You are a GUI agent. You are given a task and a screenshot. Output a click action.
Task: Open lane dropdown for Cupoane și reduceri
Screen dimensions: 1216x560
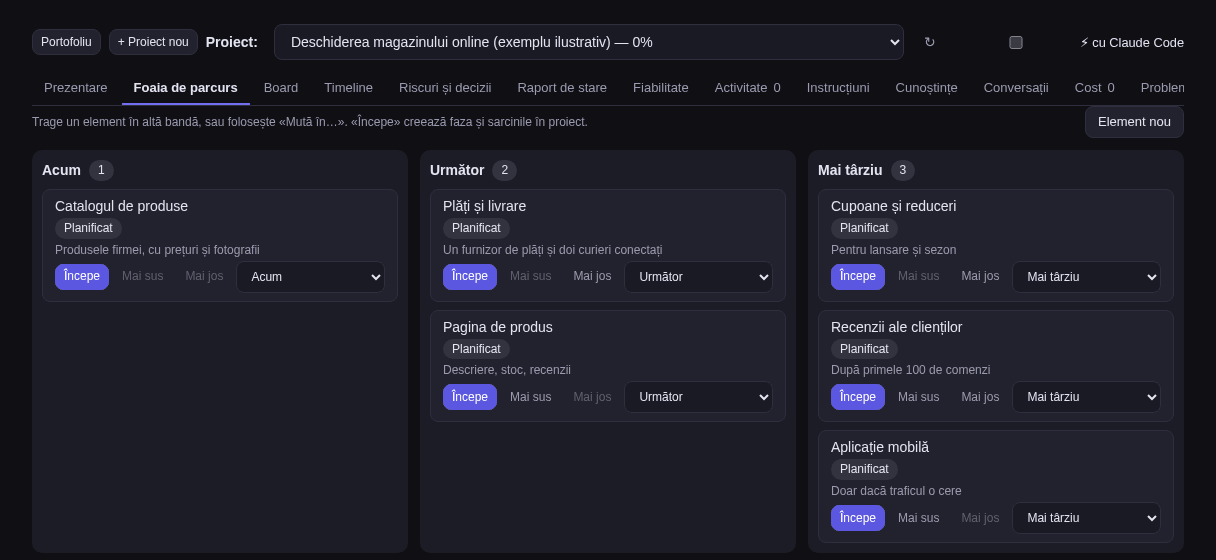click(x=1086, y=277)
